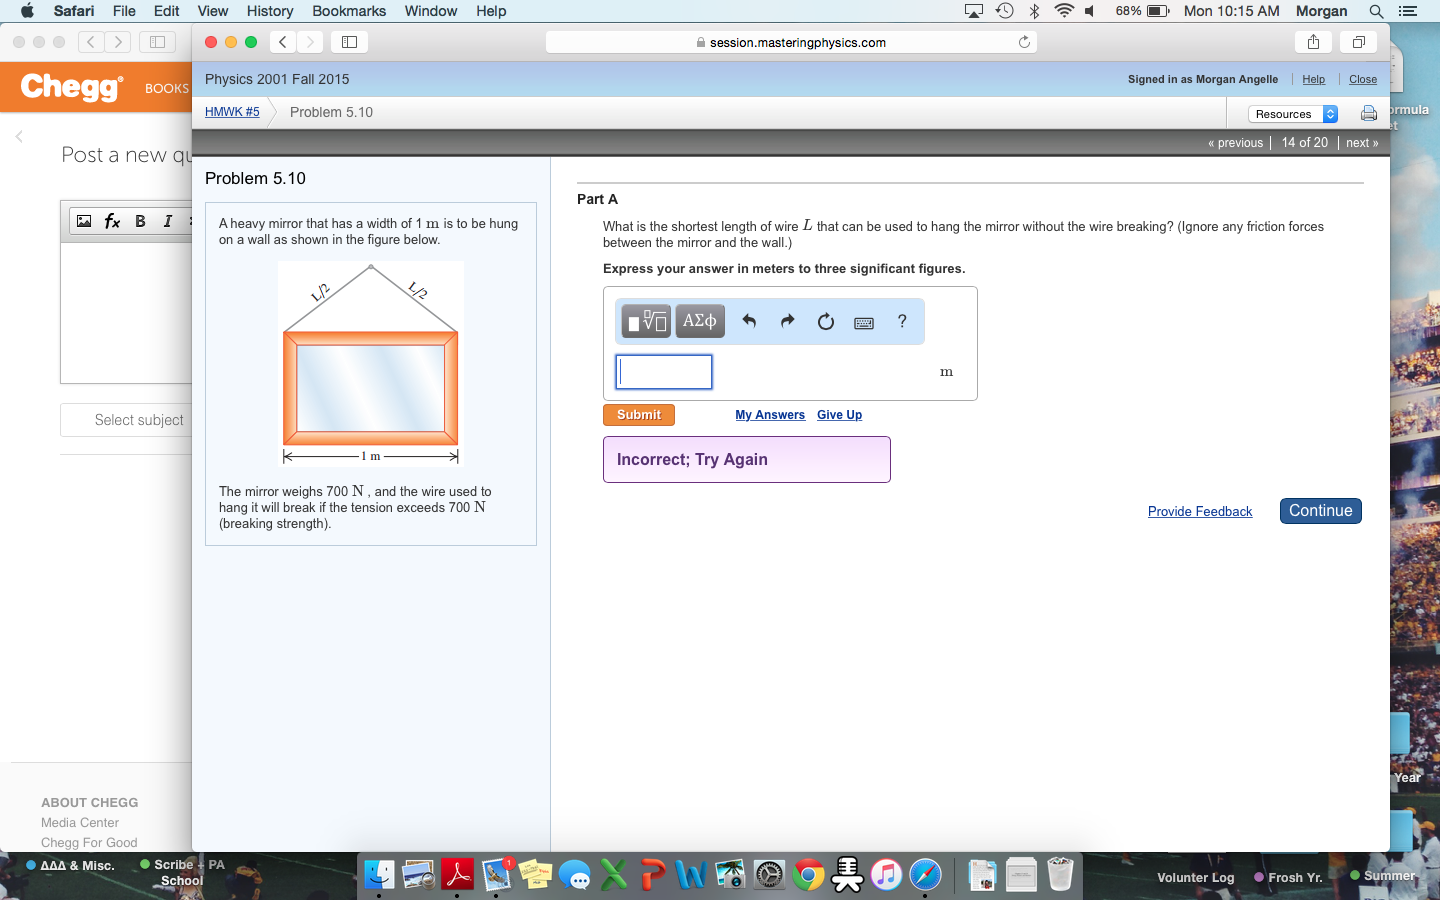
Task: Click the Safari address bar
Action: tap(791, 42)
